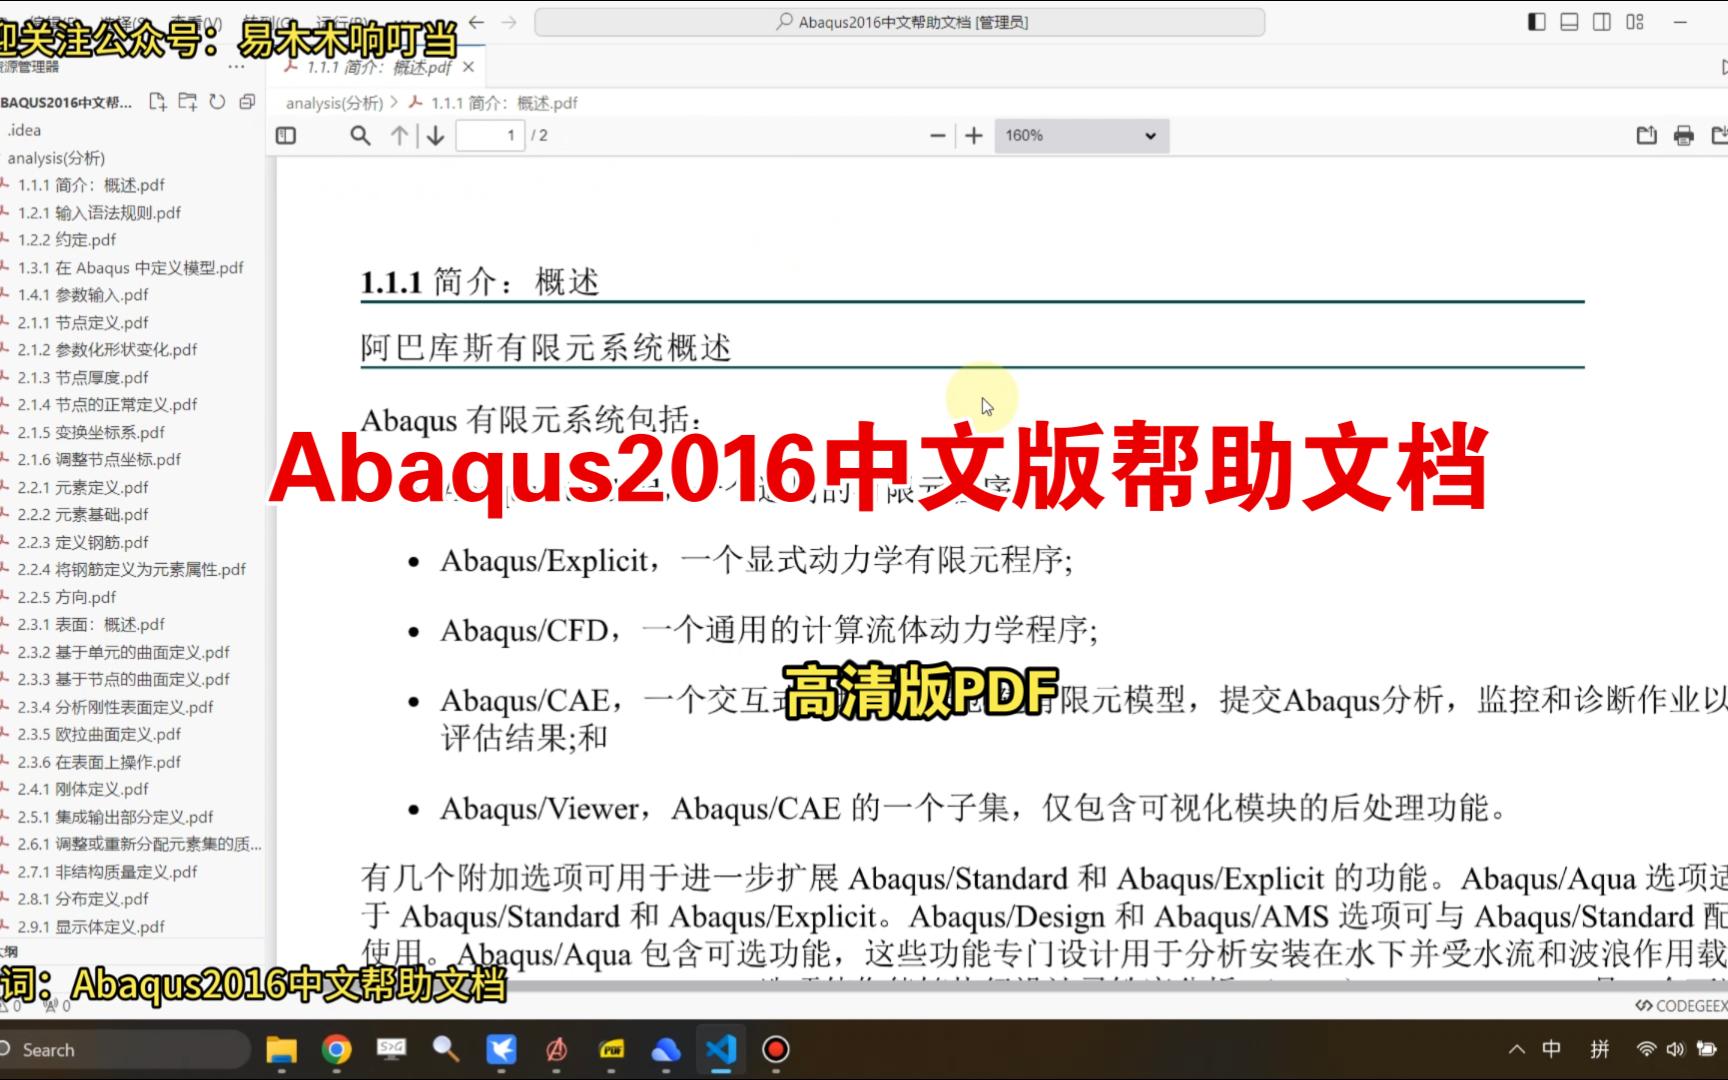This screenshot has width=1728, height=1080.
Task: Open the customize layout icon
Action: tap(1635, 22)
